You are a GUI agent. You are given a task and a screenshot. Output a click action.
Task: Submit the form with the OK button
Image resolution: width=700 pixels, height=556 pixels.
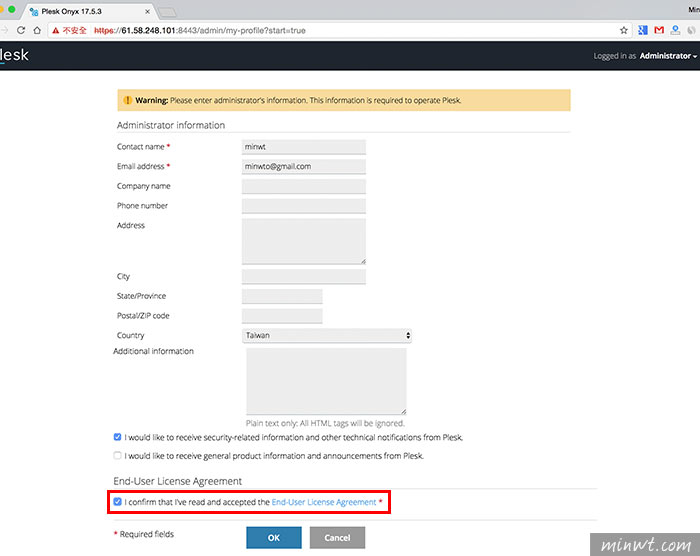pyautogui.click(x=274, y=538)
